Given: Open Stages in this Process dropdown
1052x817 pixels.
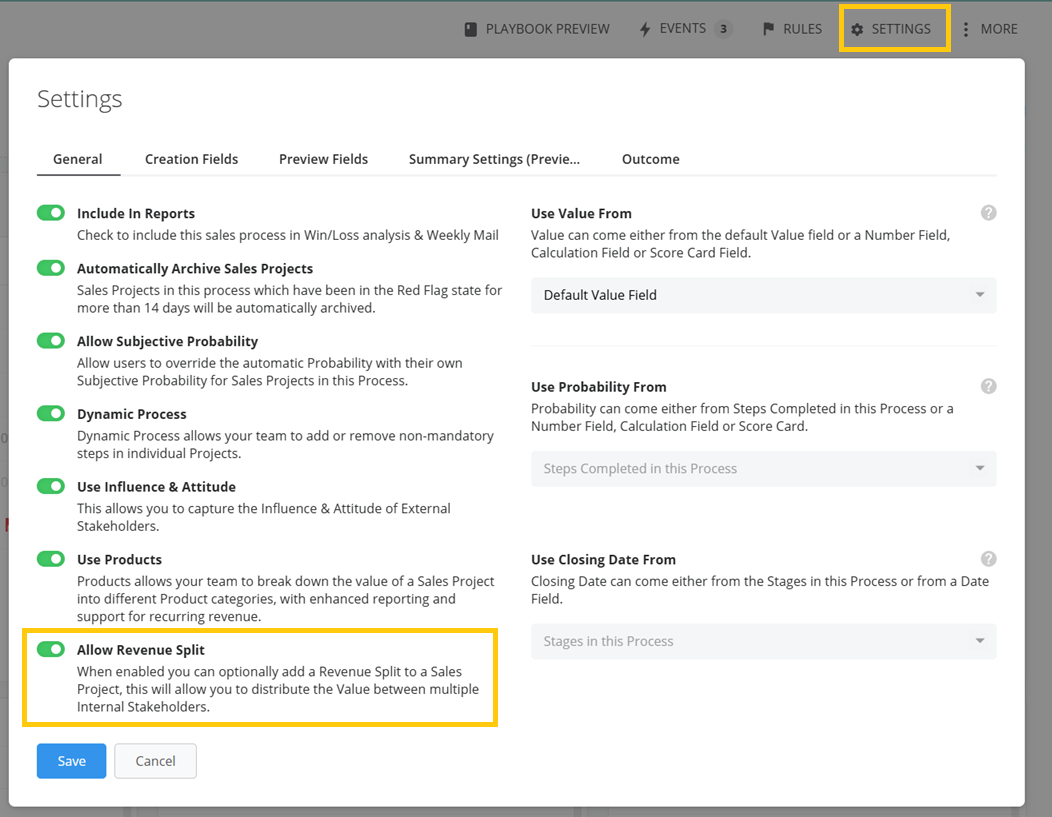Looking at the screenshot, I should [x=763, y=641].
